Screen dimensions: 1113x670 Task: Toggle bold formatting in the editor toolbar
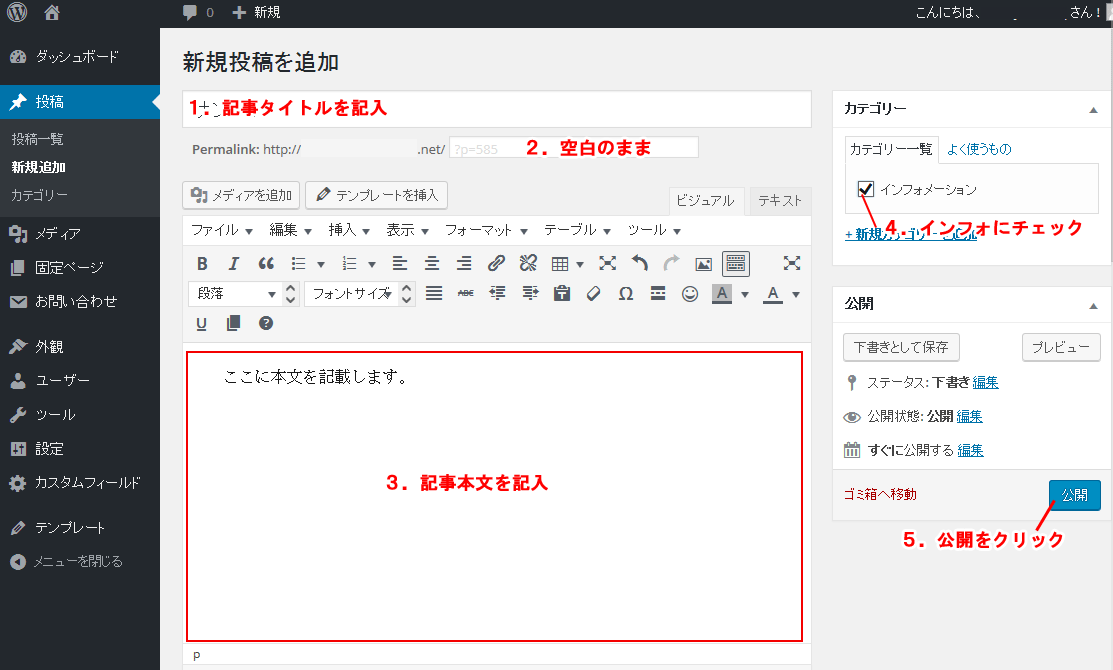tap(202, 264)
